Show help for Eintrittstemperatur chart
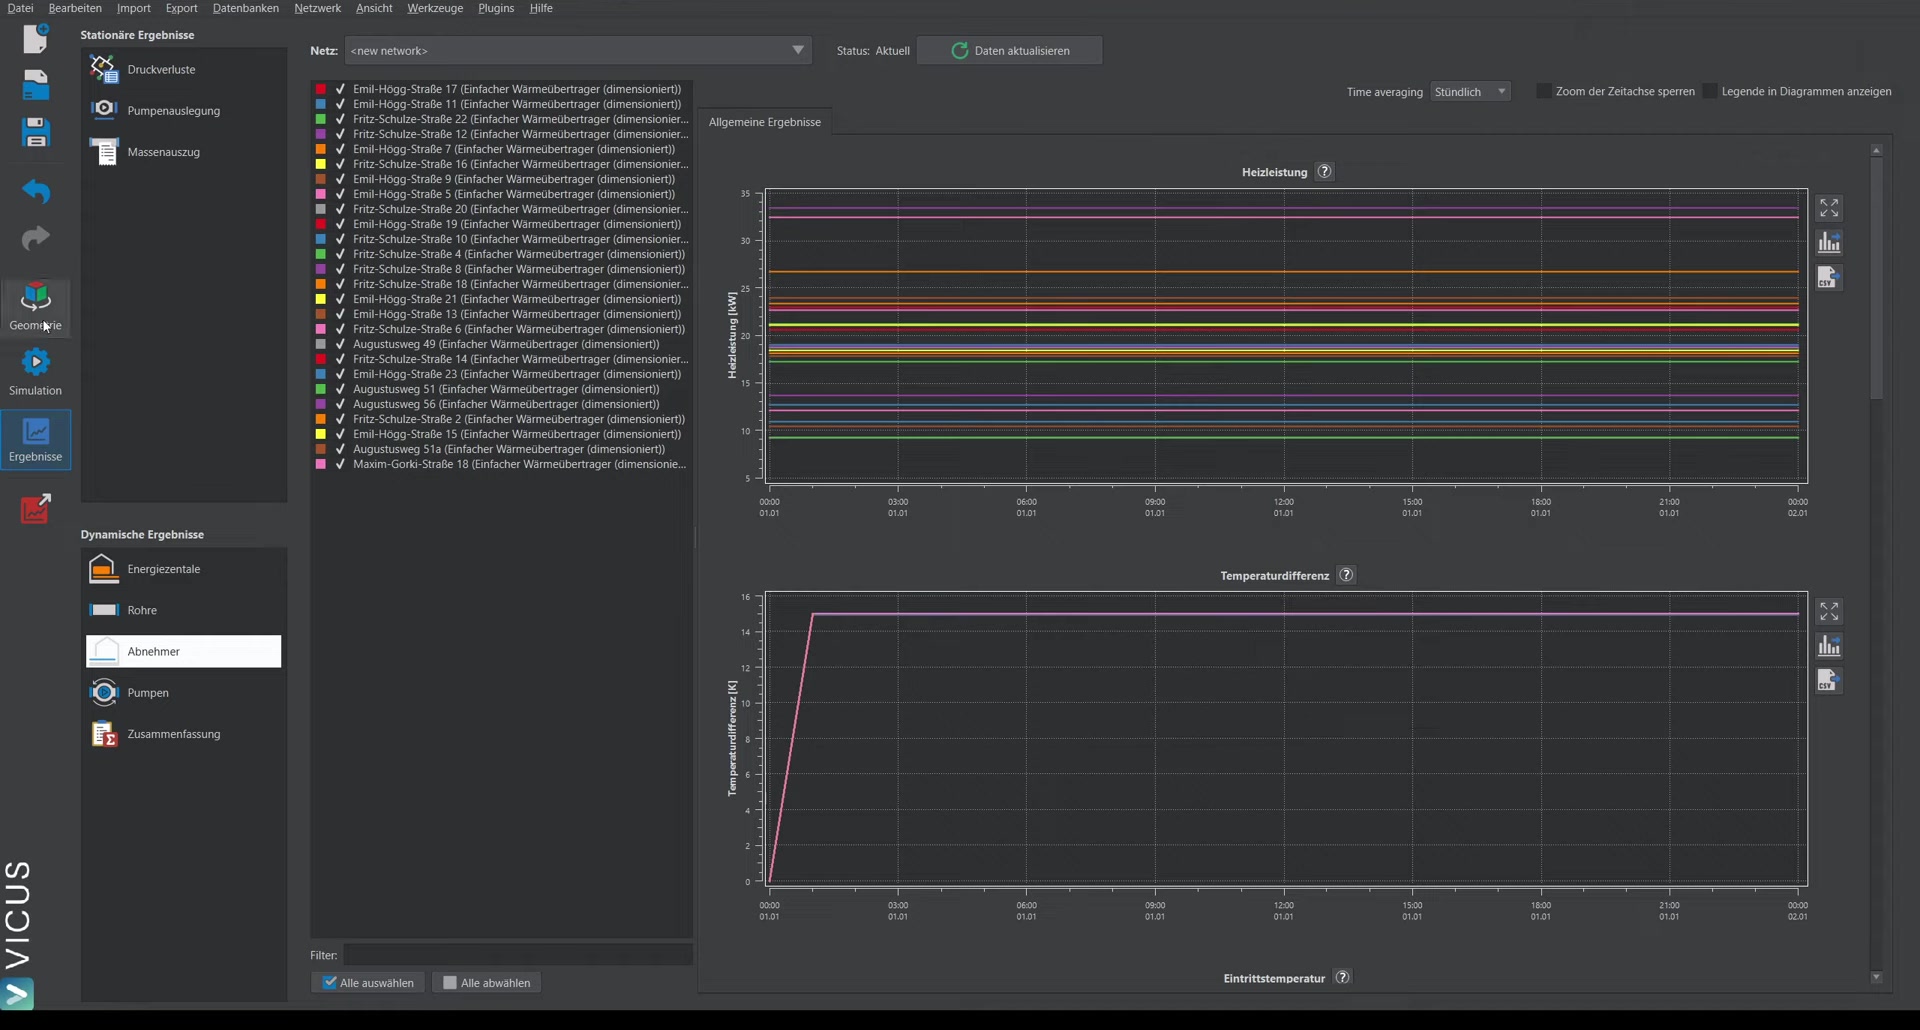This screenshot has width=1920, height=1030. point(1343,977)
